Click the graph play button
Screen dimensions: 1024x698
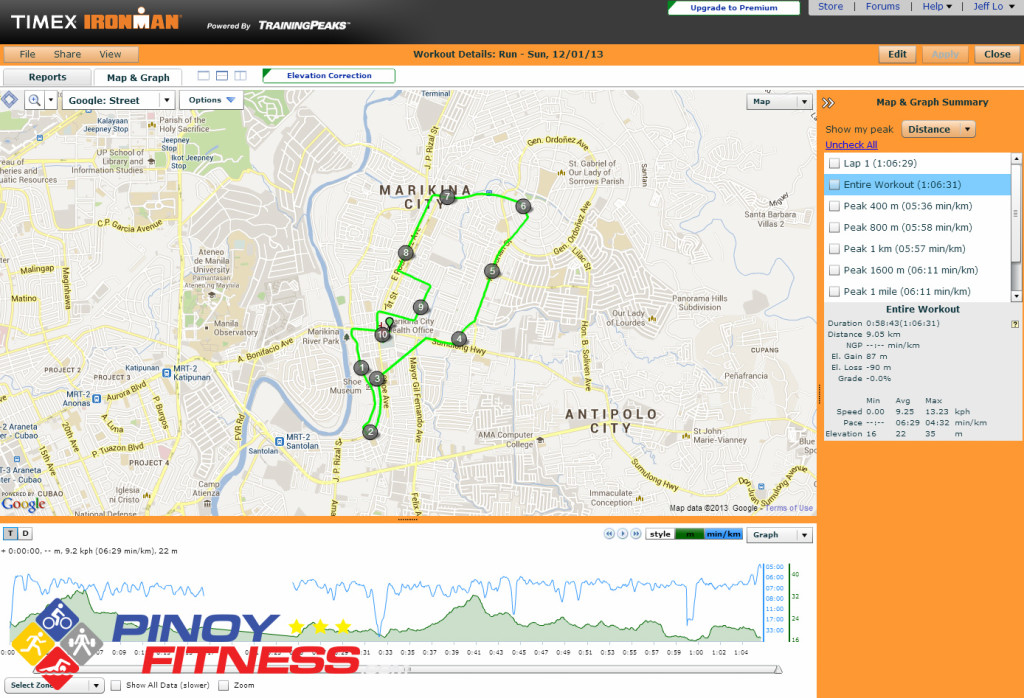(622, 535)
